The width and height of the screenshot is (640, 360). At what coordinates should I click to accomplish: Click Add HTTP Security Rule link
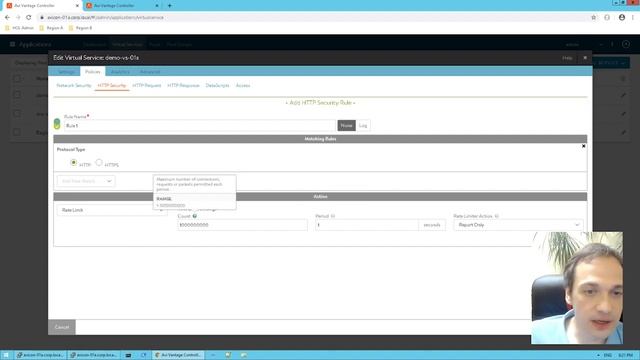point(320,103)
